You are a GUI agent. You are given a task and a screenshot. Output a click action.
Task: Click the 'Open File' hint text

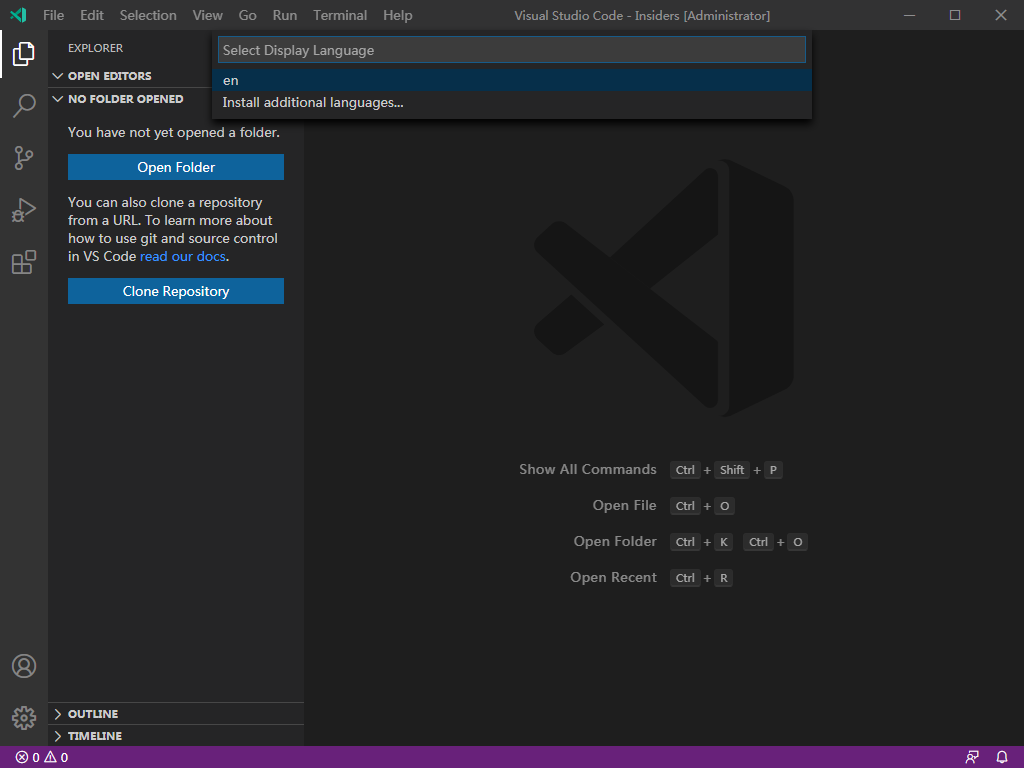tap(624, 505)
